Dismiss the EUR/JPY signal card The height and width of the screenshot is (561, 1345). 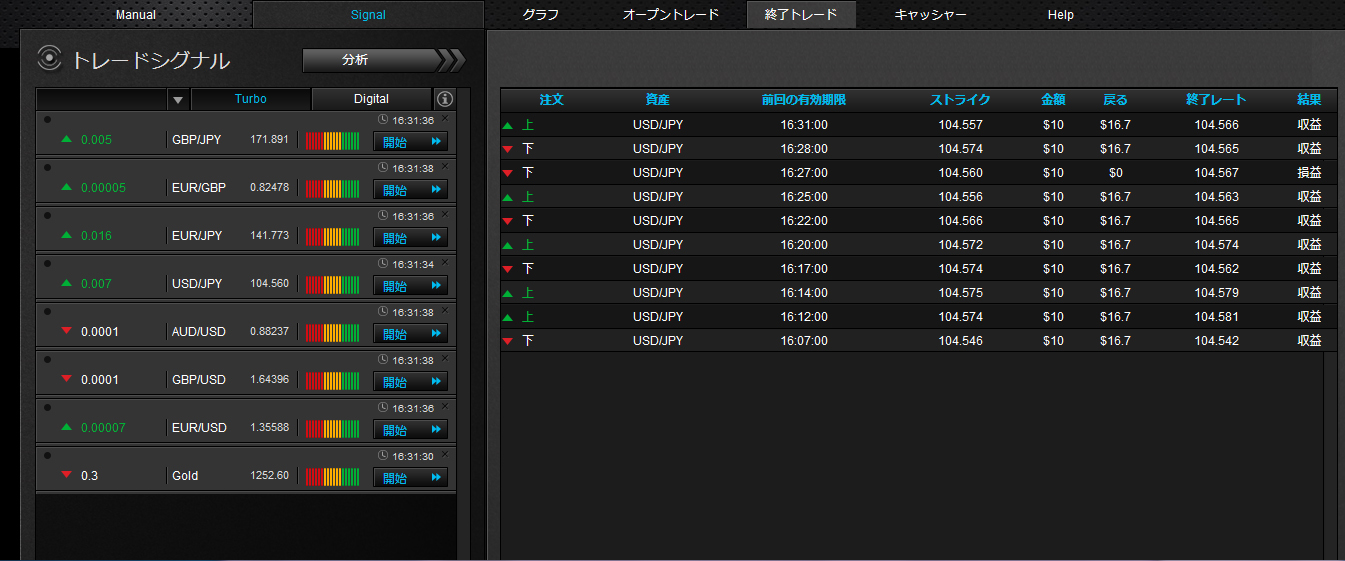[x=445, y=214]
